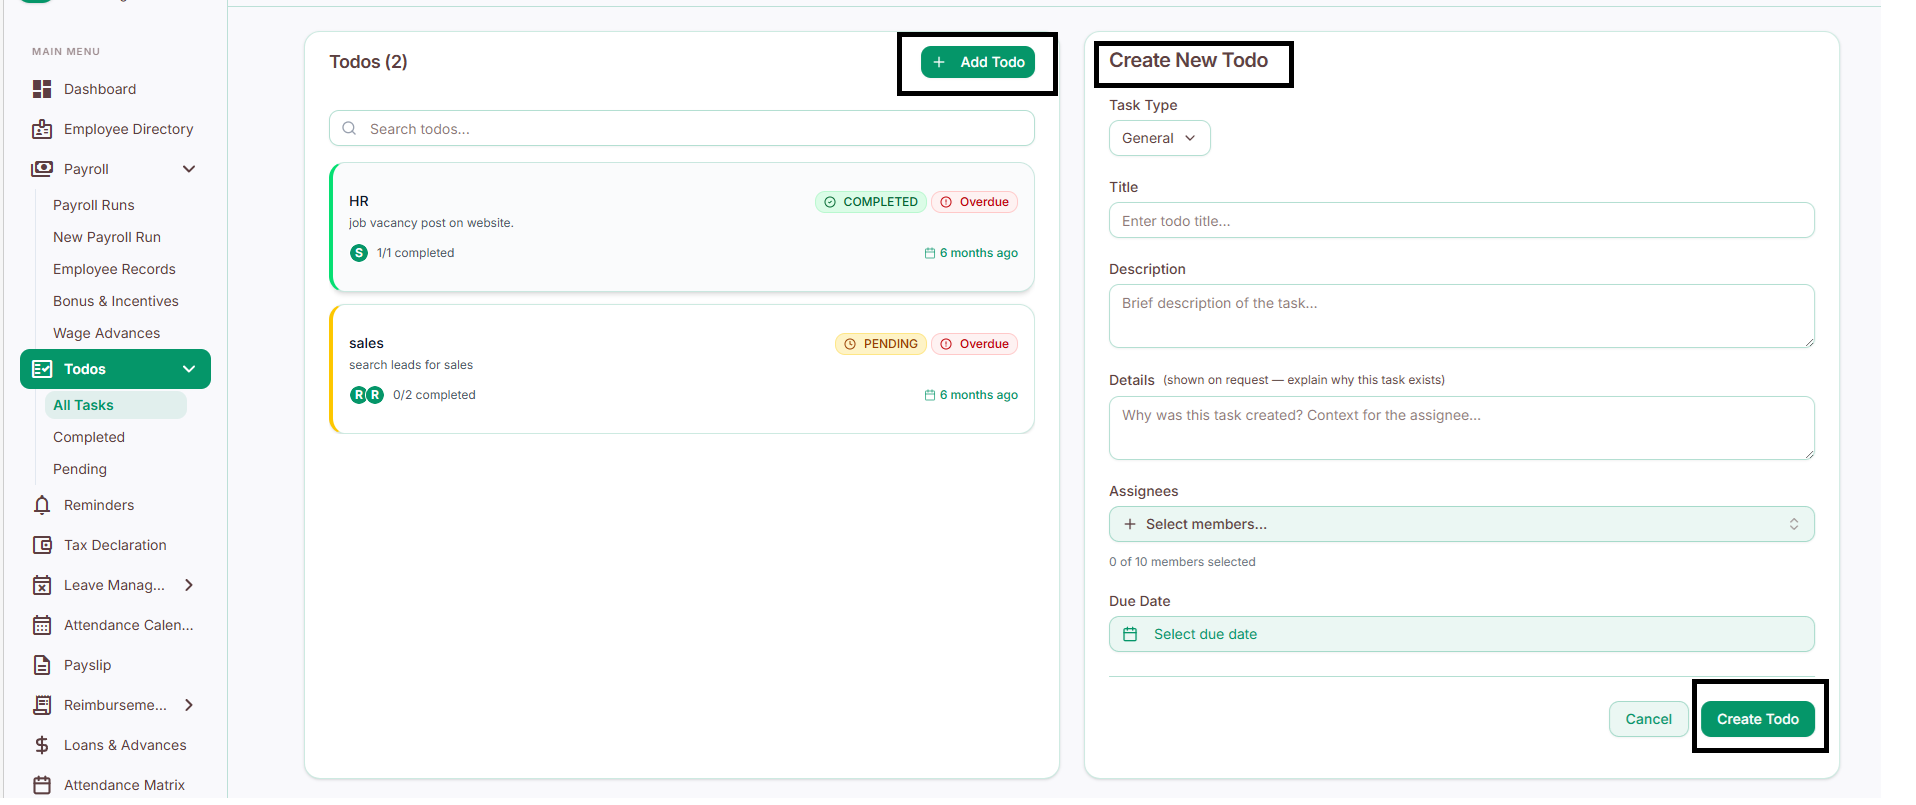Show Completed todos list
Viewport: 1916px width, 805px height.
[x=89, y=437]
